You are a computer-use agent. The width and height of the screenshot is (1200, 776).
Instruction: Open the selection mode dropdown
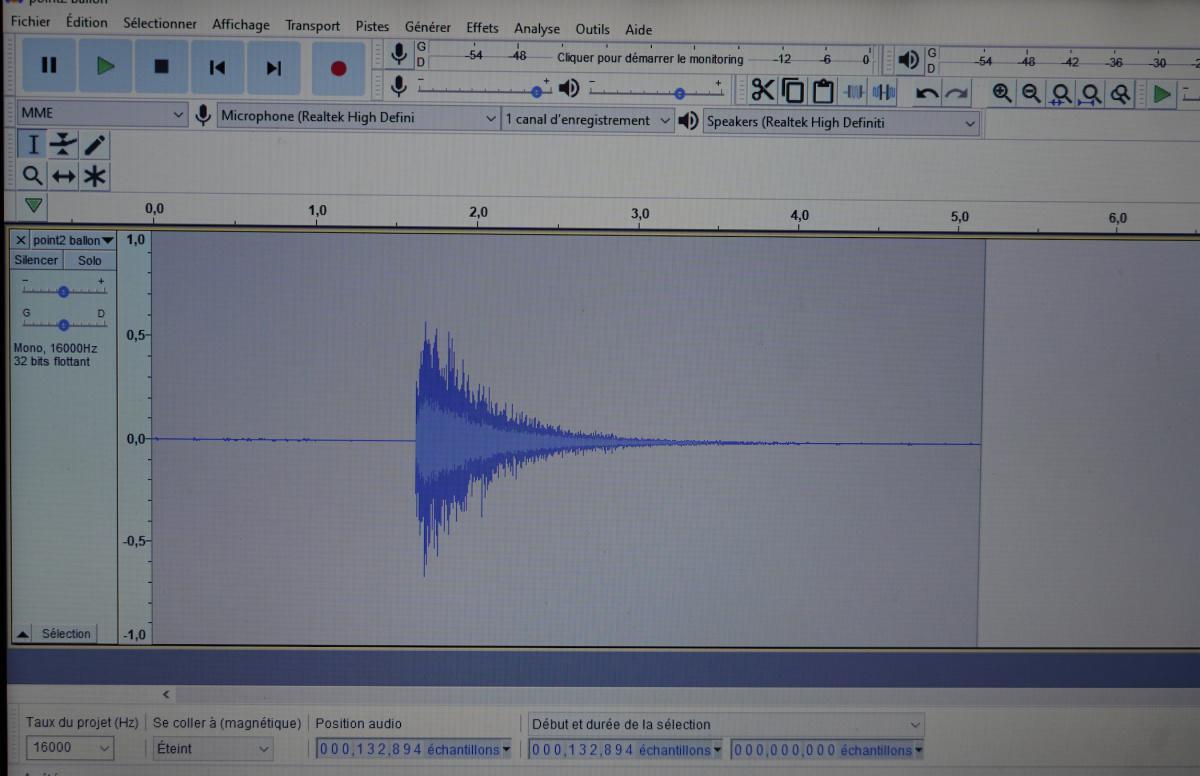pyautogui.click(x=725, y=724)
